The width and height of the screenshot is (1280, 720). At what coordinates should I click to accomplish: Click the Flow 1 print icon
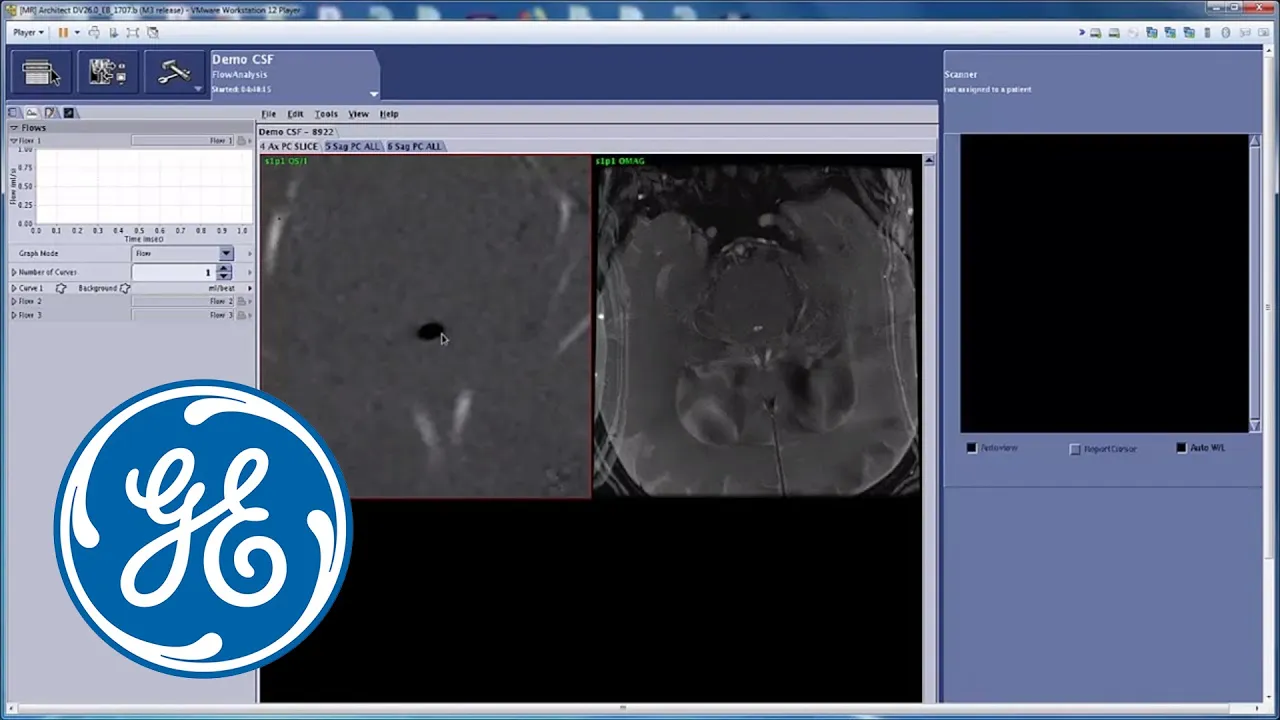(240, 141)
